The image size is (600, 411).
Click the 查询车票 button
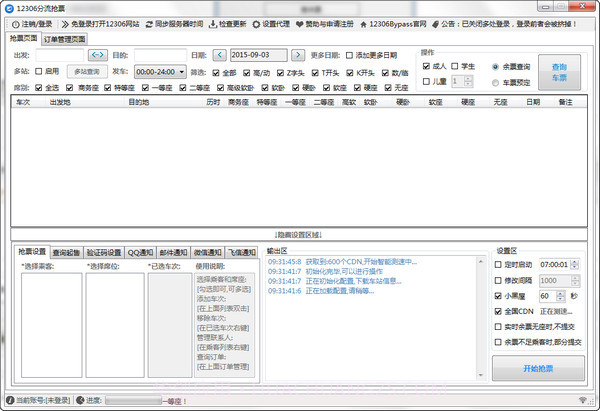(x=565, y=71)
